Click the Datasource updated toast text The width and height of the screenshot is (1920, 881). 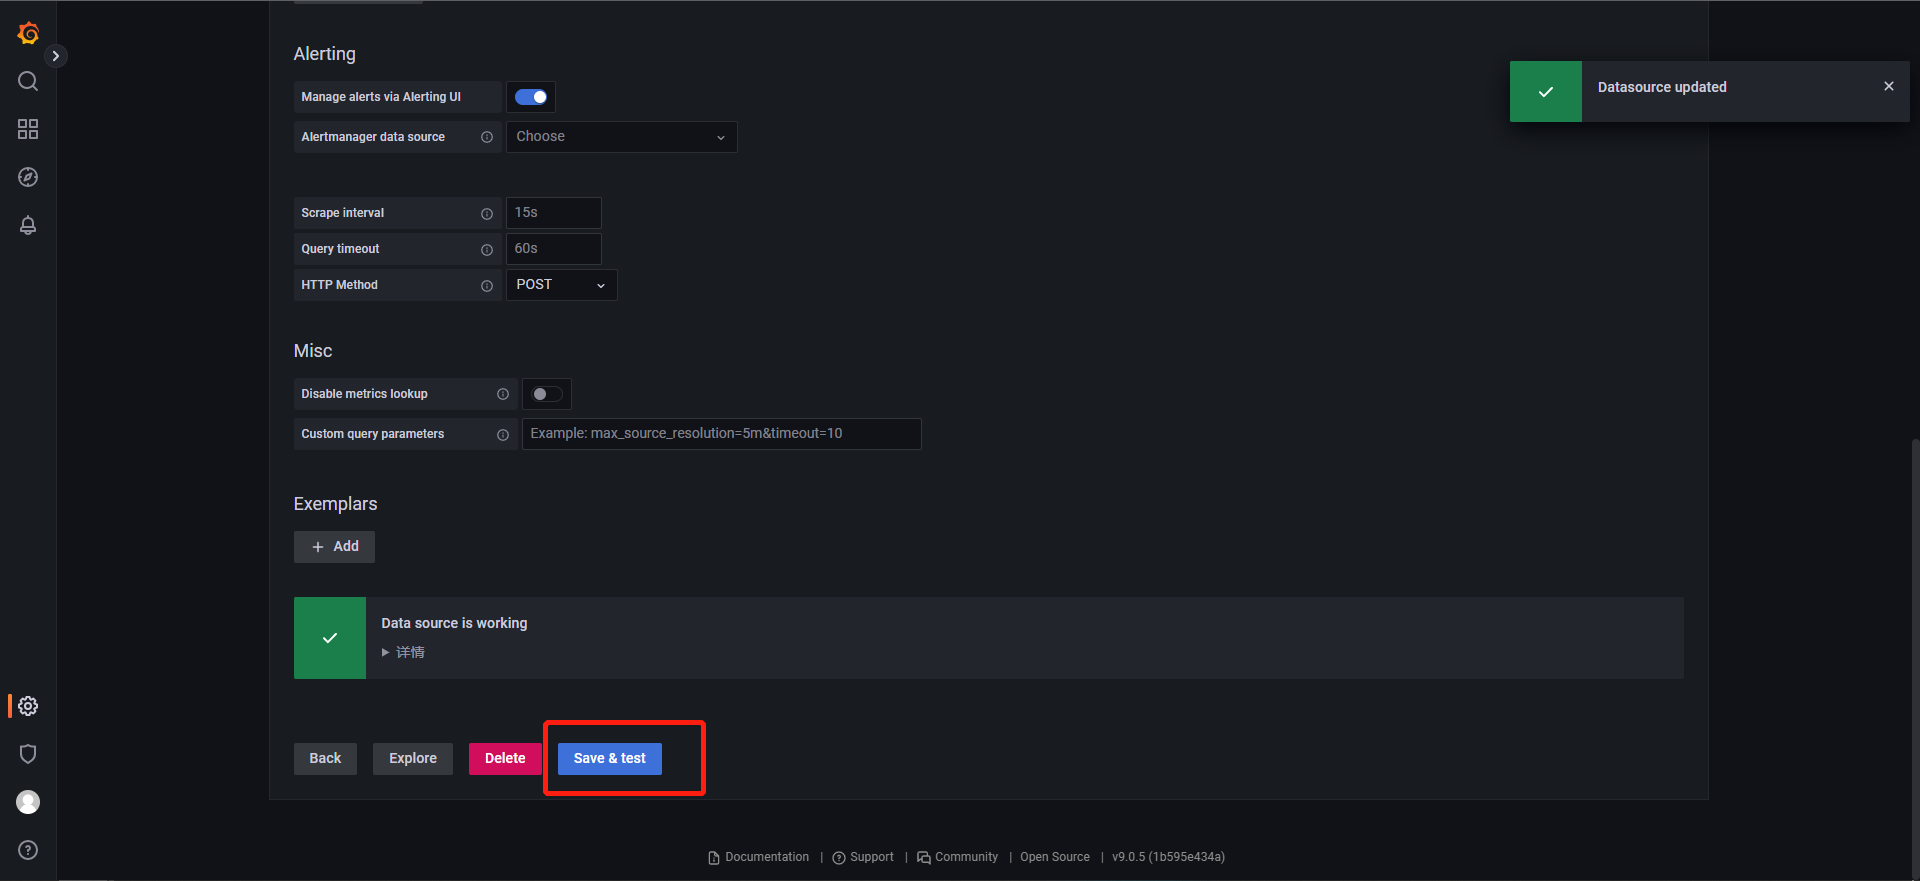(1662, 87)
